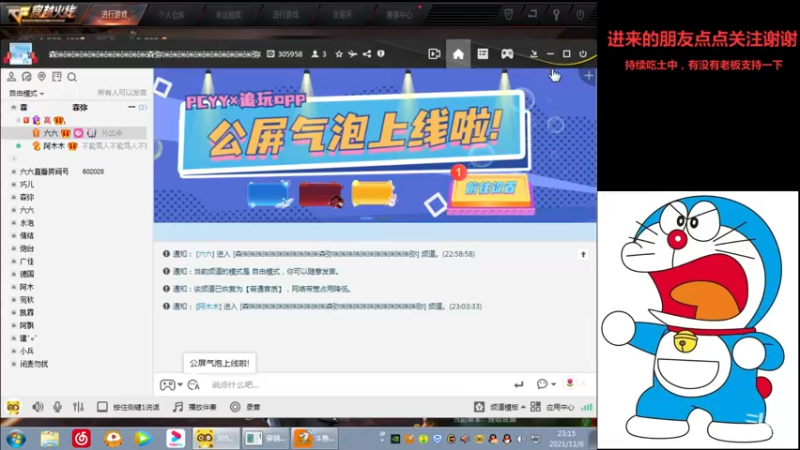Click the flower gift icon
The image size is (800, 450).
pos(570,383)
